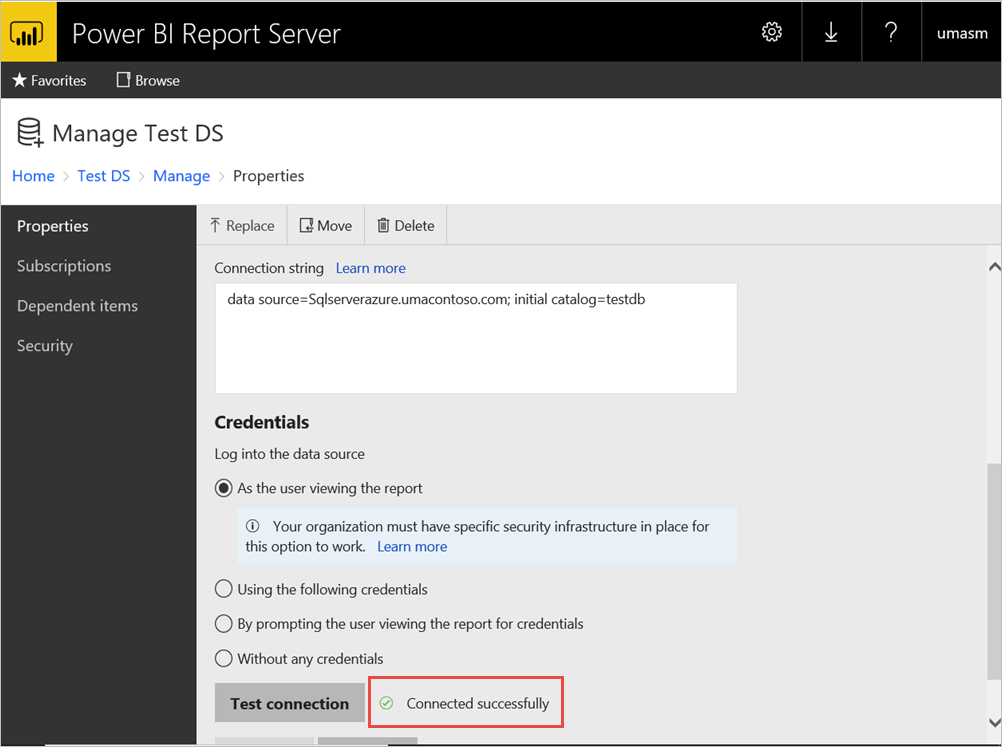This screenshot has height=747, width=1002.
Task: Switch to the Subscriptions section
Action: [x=63, y=266]
